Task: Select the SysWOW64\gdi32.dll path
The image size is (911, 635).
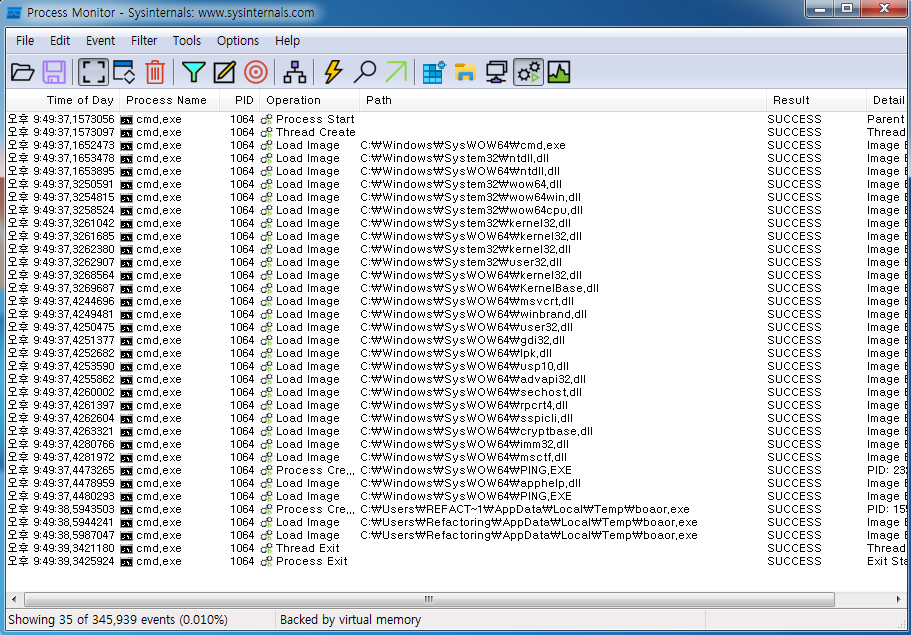Action: pos(462,340)
